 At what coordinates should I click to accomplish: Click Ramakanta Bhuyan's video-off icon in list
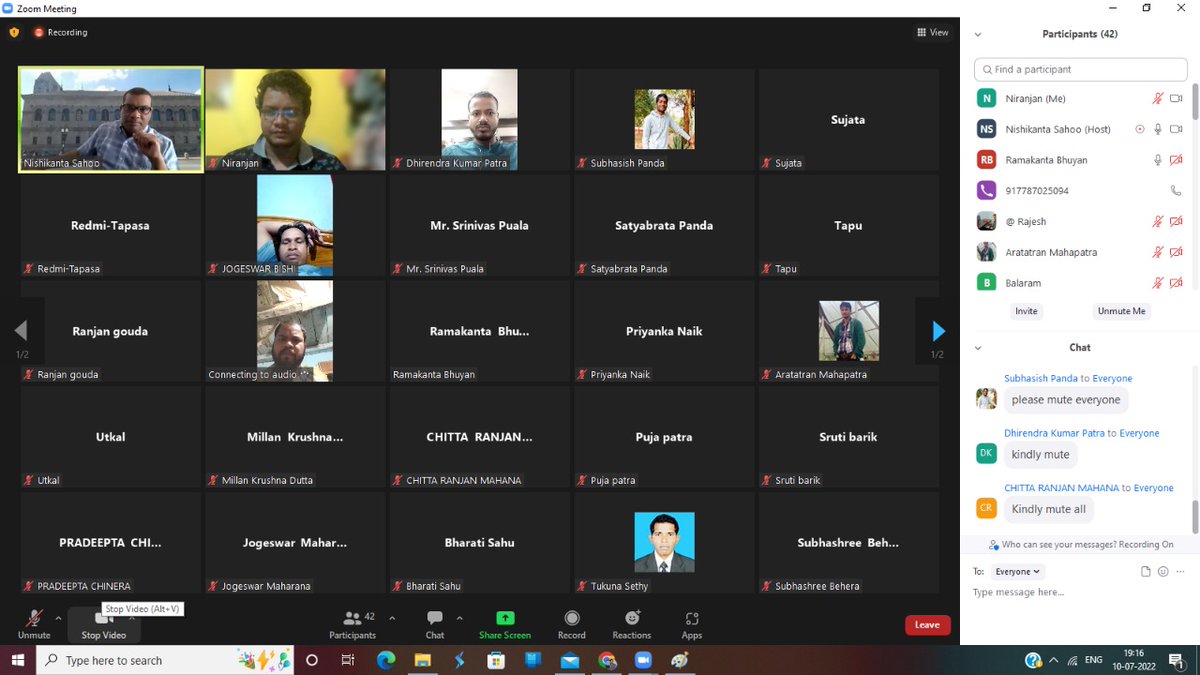[x=1177, y=160]
